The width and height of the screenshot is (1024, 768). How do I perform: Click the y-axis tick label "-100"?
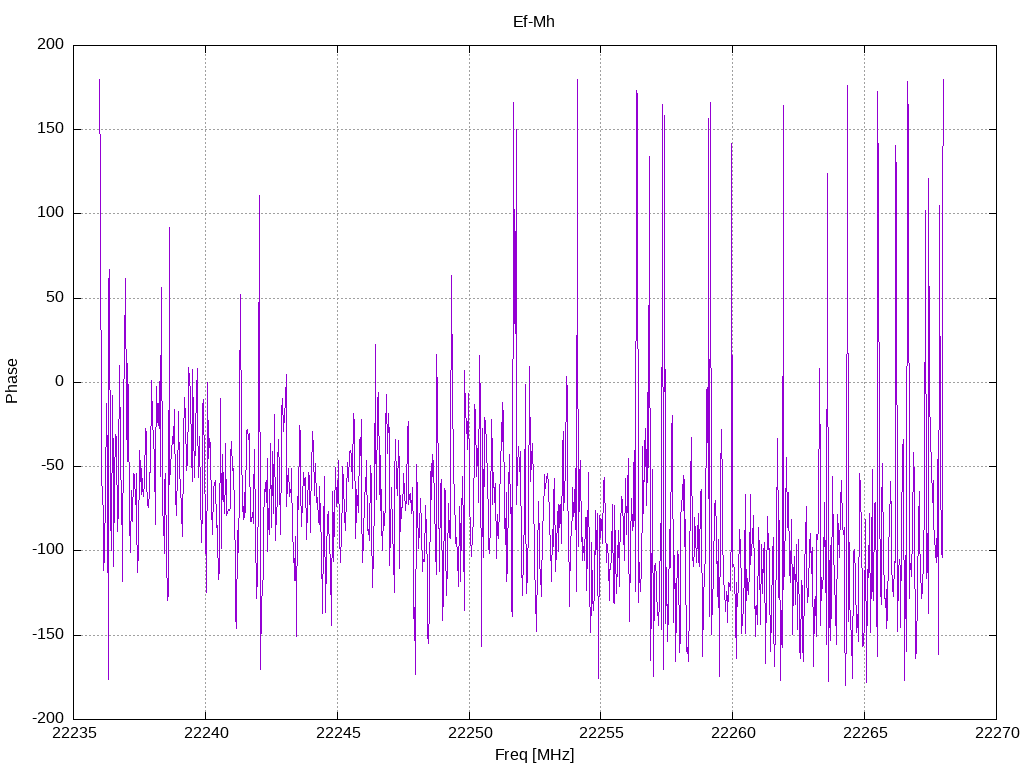point(48,550)
